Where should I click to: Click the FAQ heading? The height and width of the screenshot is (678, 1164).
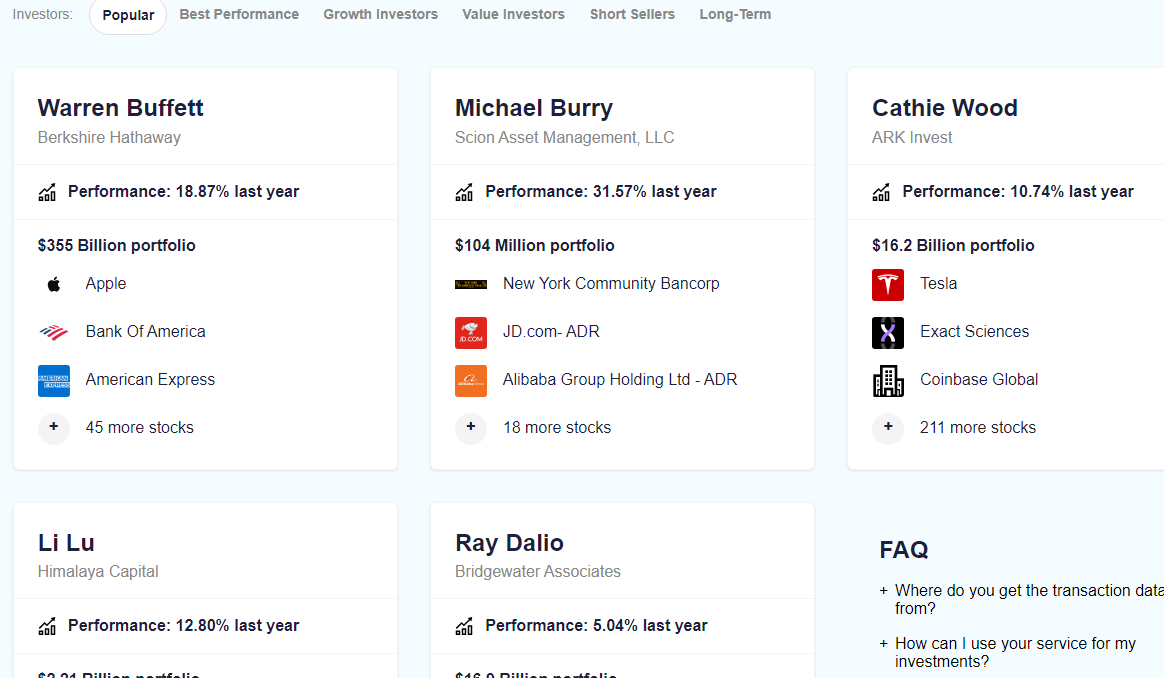pyautogui.click(x=903, y=550)
